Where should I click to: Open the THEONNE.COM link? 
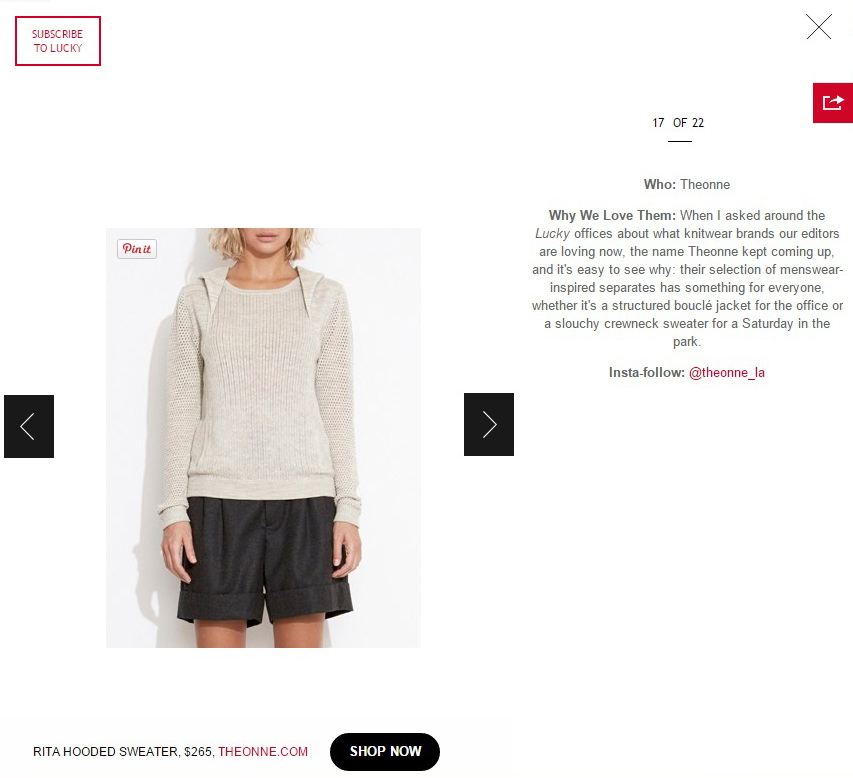tap(263, 751)
